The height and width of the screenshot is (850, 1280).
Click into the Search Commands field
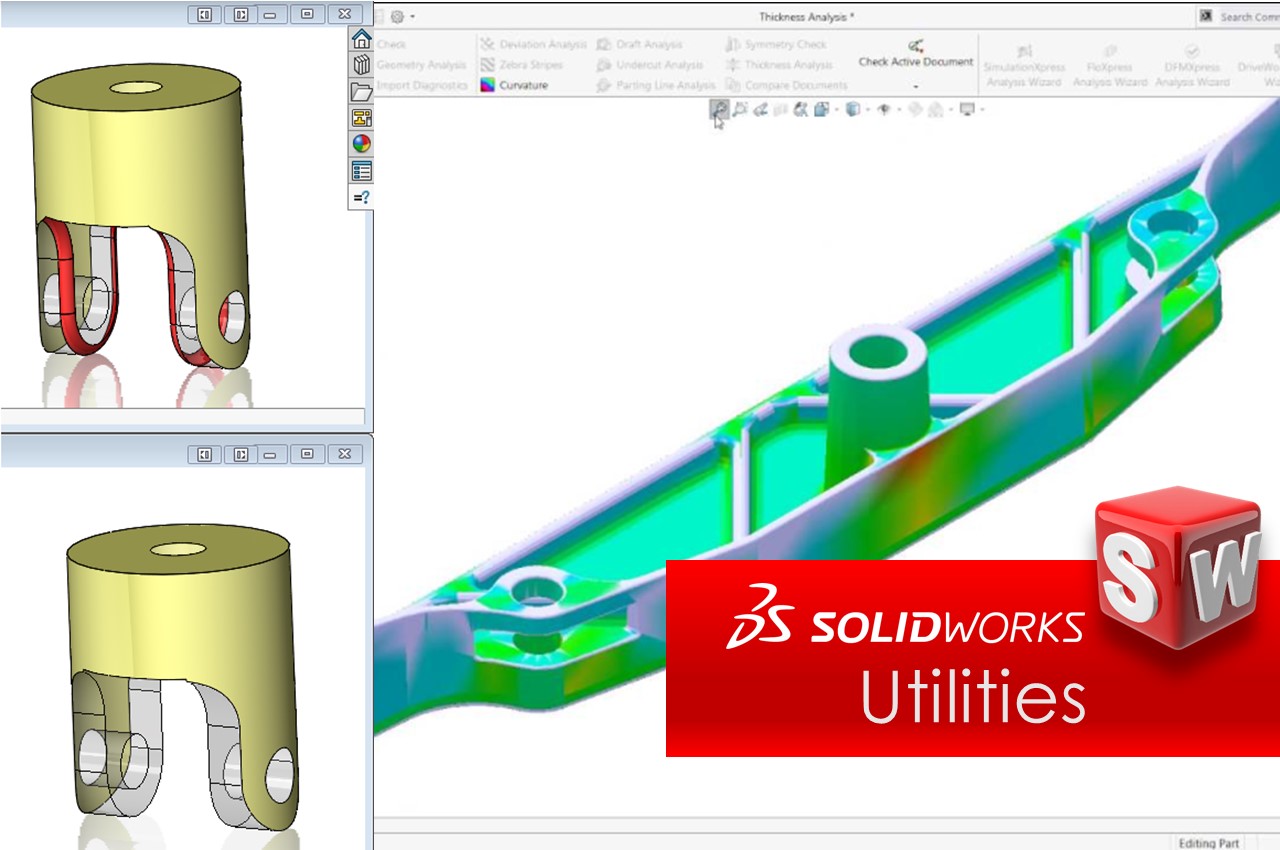pos(1249,16)
